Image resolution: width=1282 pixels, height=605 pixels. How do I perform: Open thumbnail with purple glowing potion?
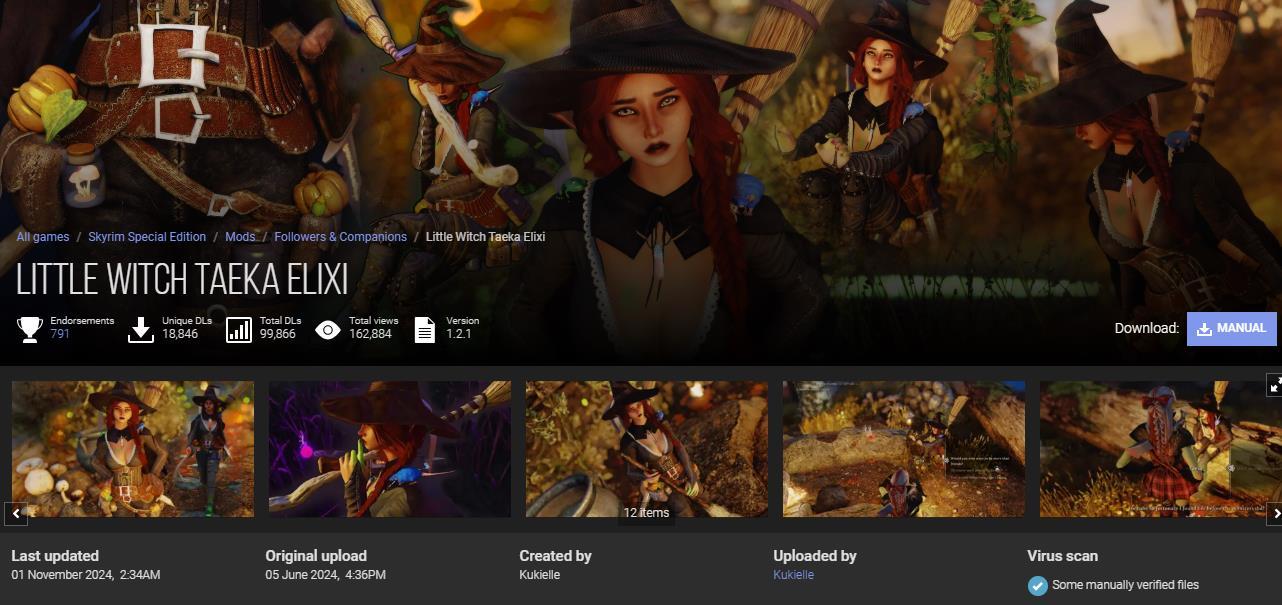click(x=390, y=449)
